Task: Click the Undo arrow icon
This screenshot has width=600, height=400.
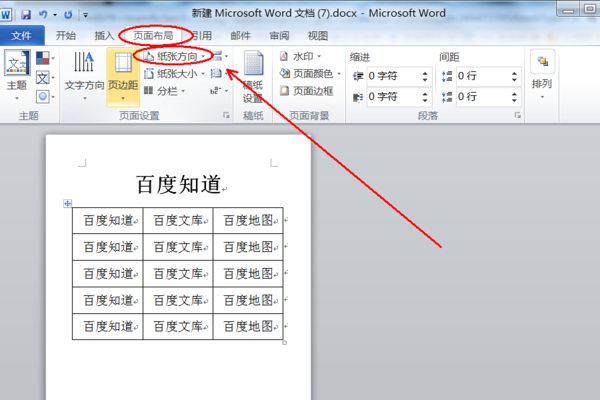Action: coord(43,15)
